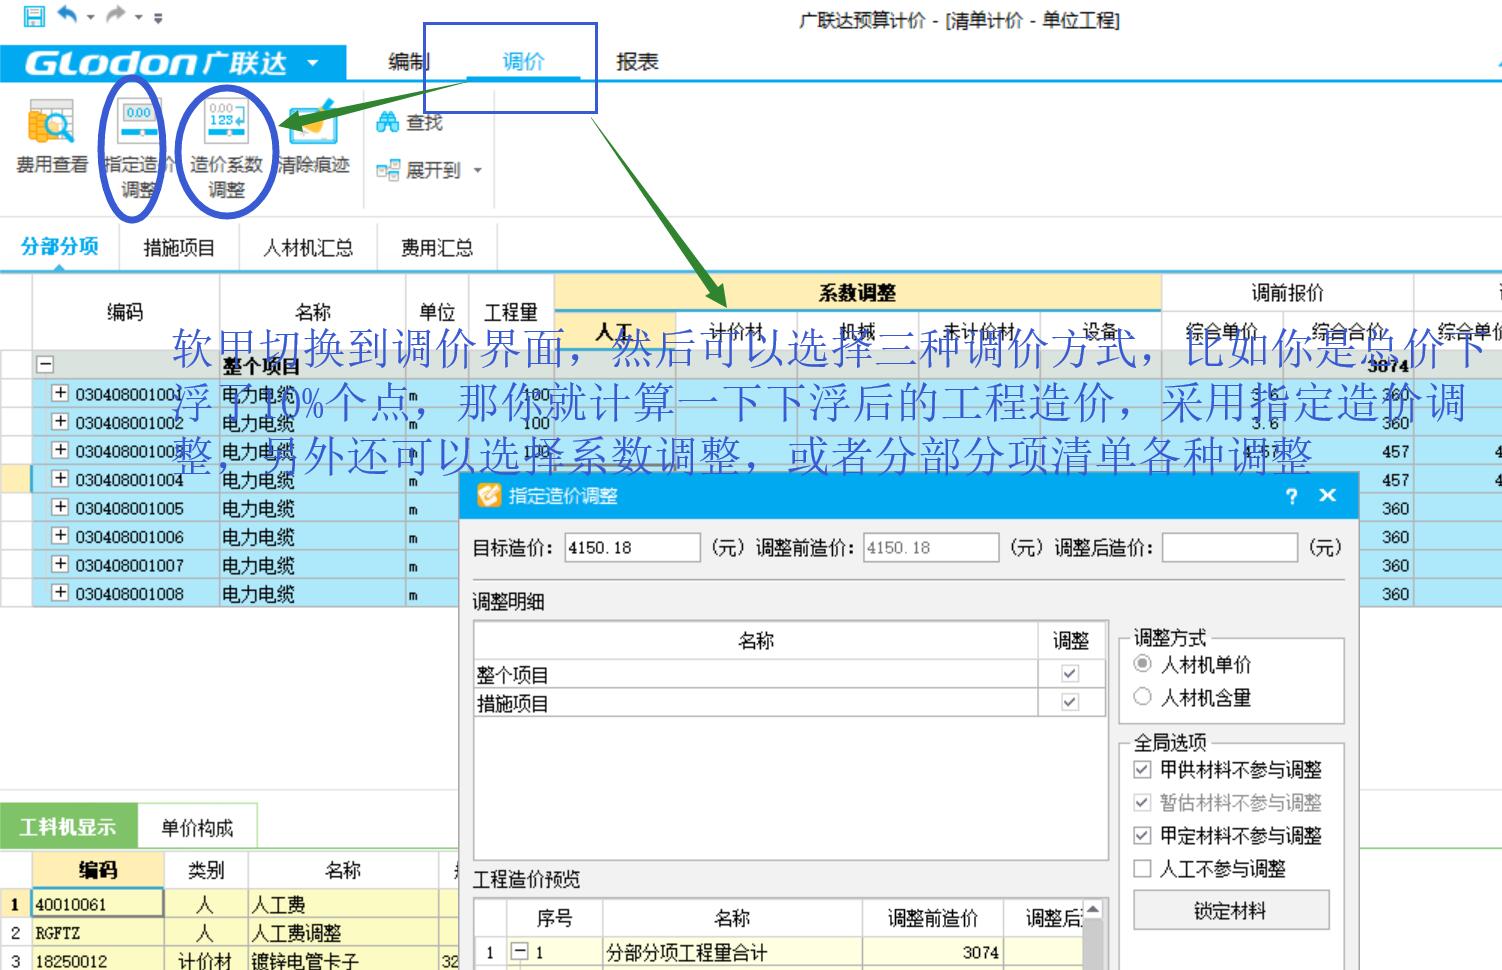Toggle 暂估材料不参与调整 checkbox
Image resolution: width=1502 pixels, height=970 pixels.
pyautogui.click(x=1142, y=803)
